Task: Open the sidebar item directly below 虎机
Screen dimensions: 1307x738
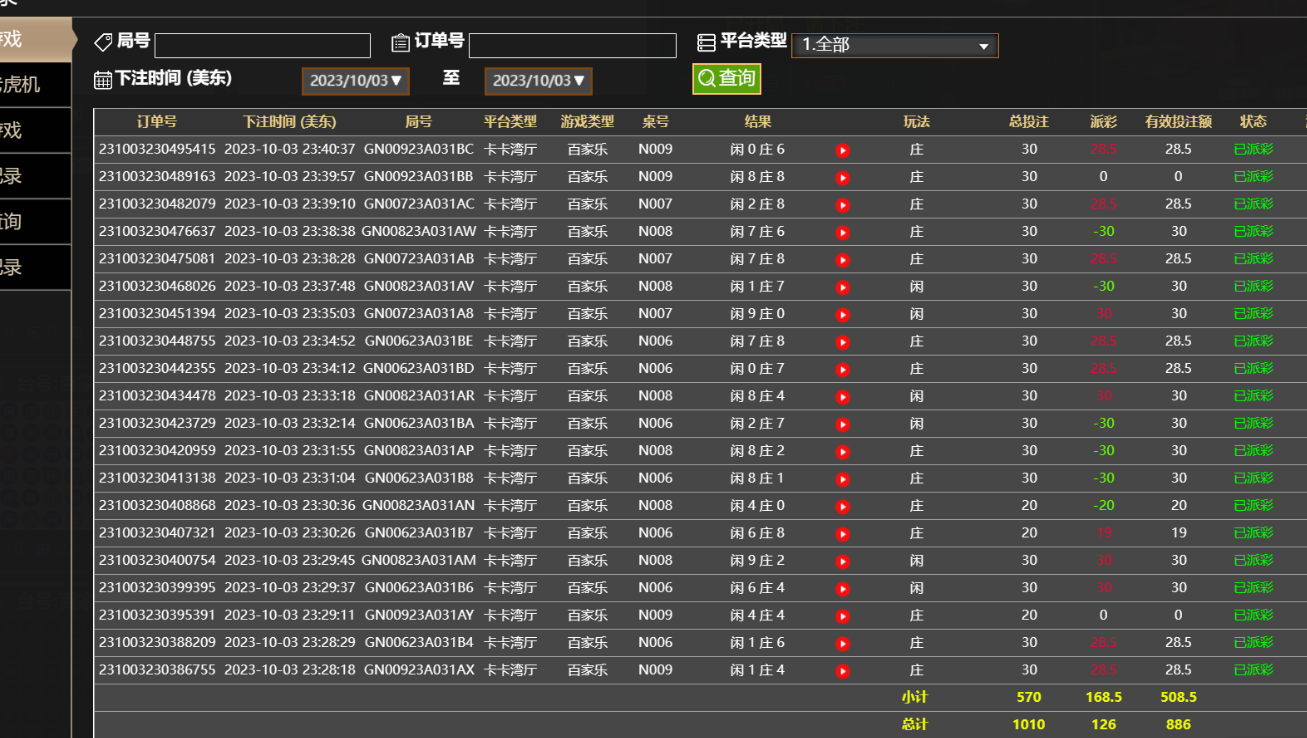Action: [x=35, y=130]
